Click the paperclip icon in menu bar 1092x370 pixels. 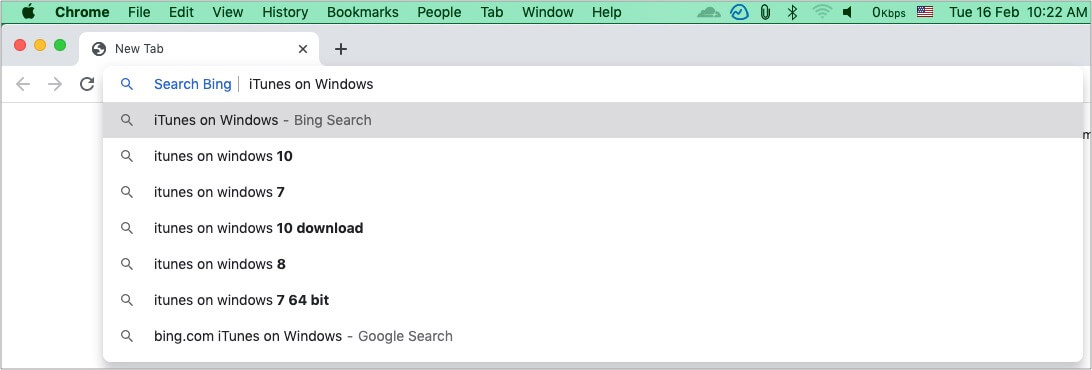pos(765,12)
